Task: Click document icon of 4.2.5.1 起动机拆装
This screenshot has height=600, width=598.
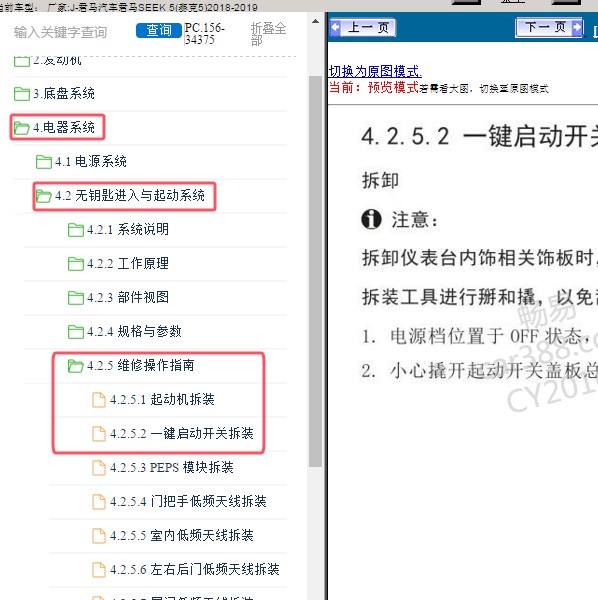Action: (x=99, y=400)
